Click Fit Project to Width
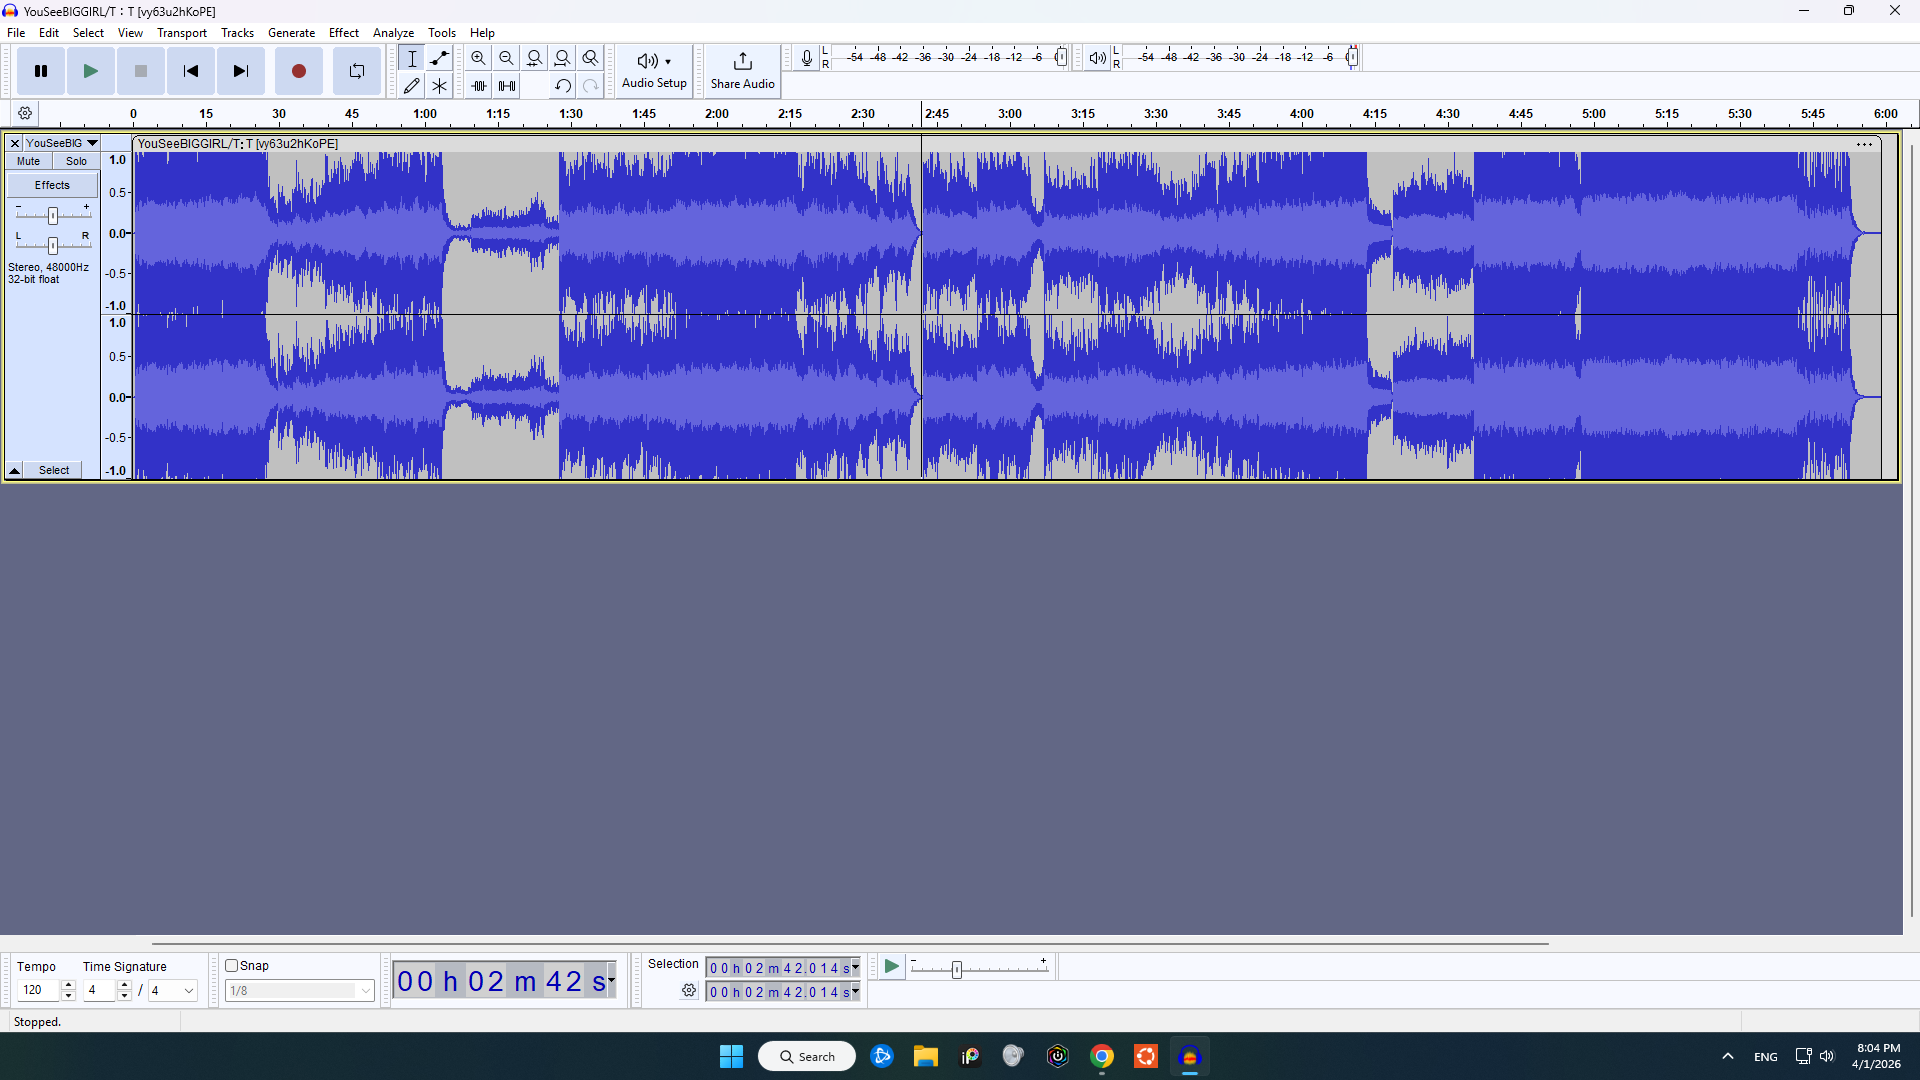Image resolution: width=1920 pixels, height=1080 pixels. (x=563, y=57)
